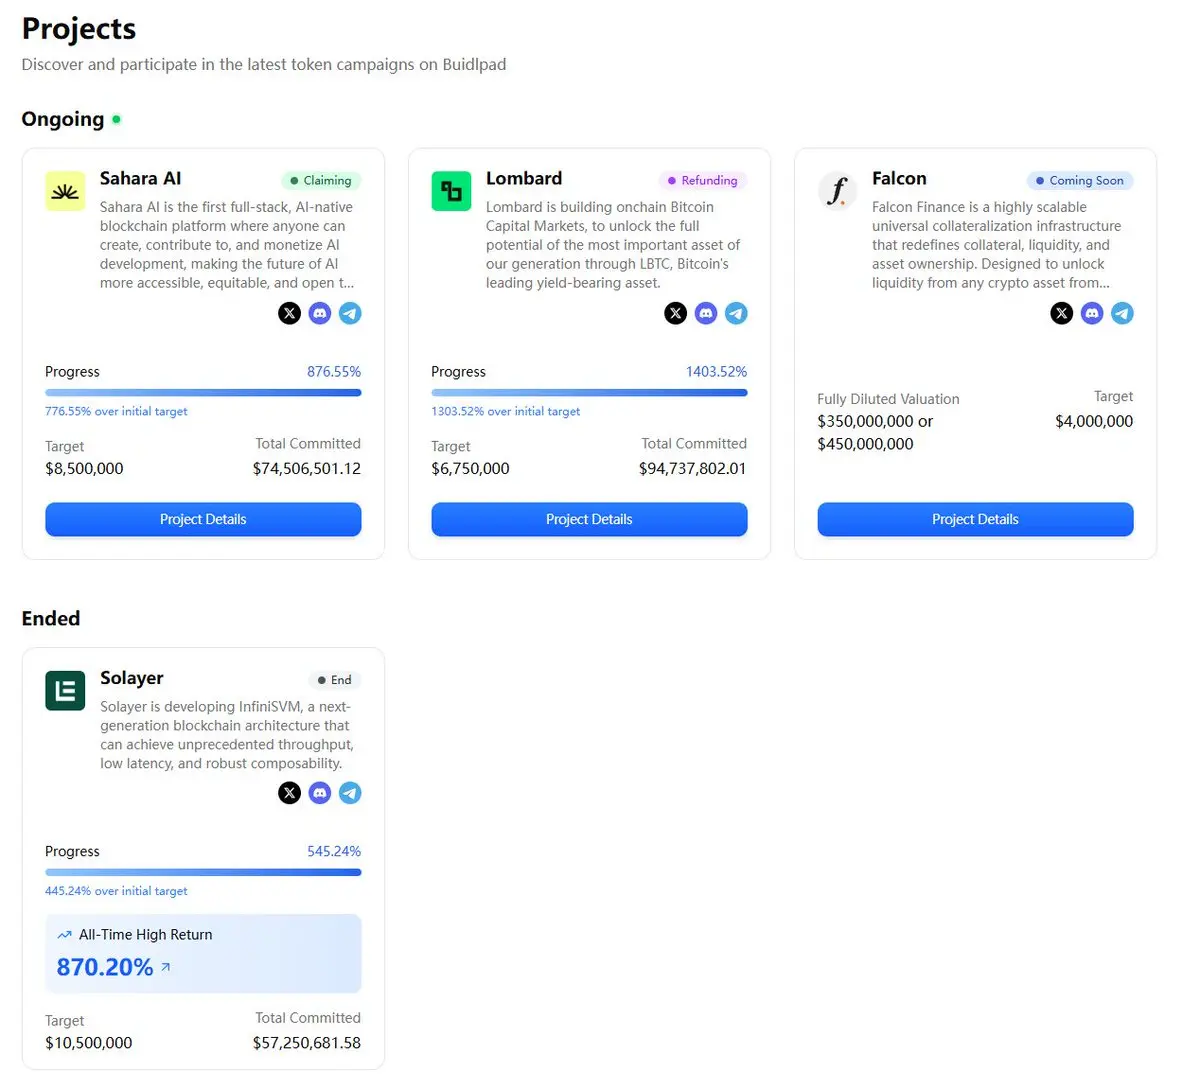Open Lombard's X (Twitter) icon
The width and height of the screenshot is (1200, 1089).
click(676, 313)
